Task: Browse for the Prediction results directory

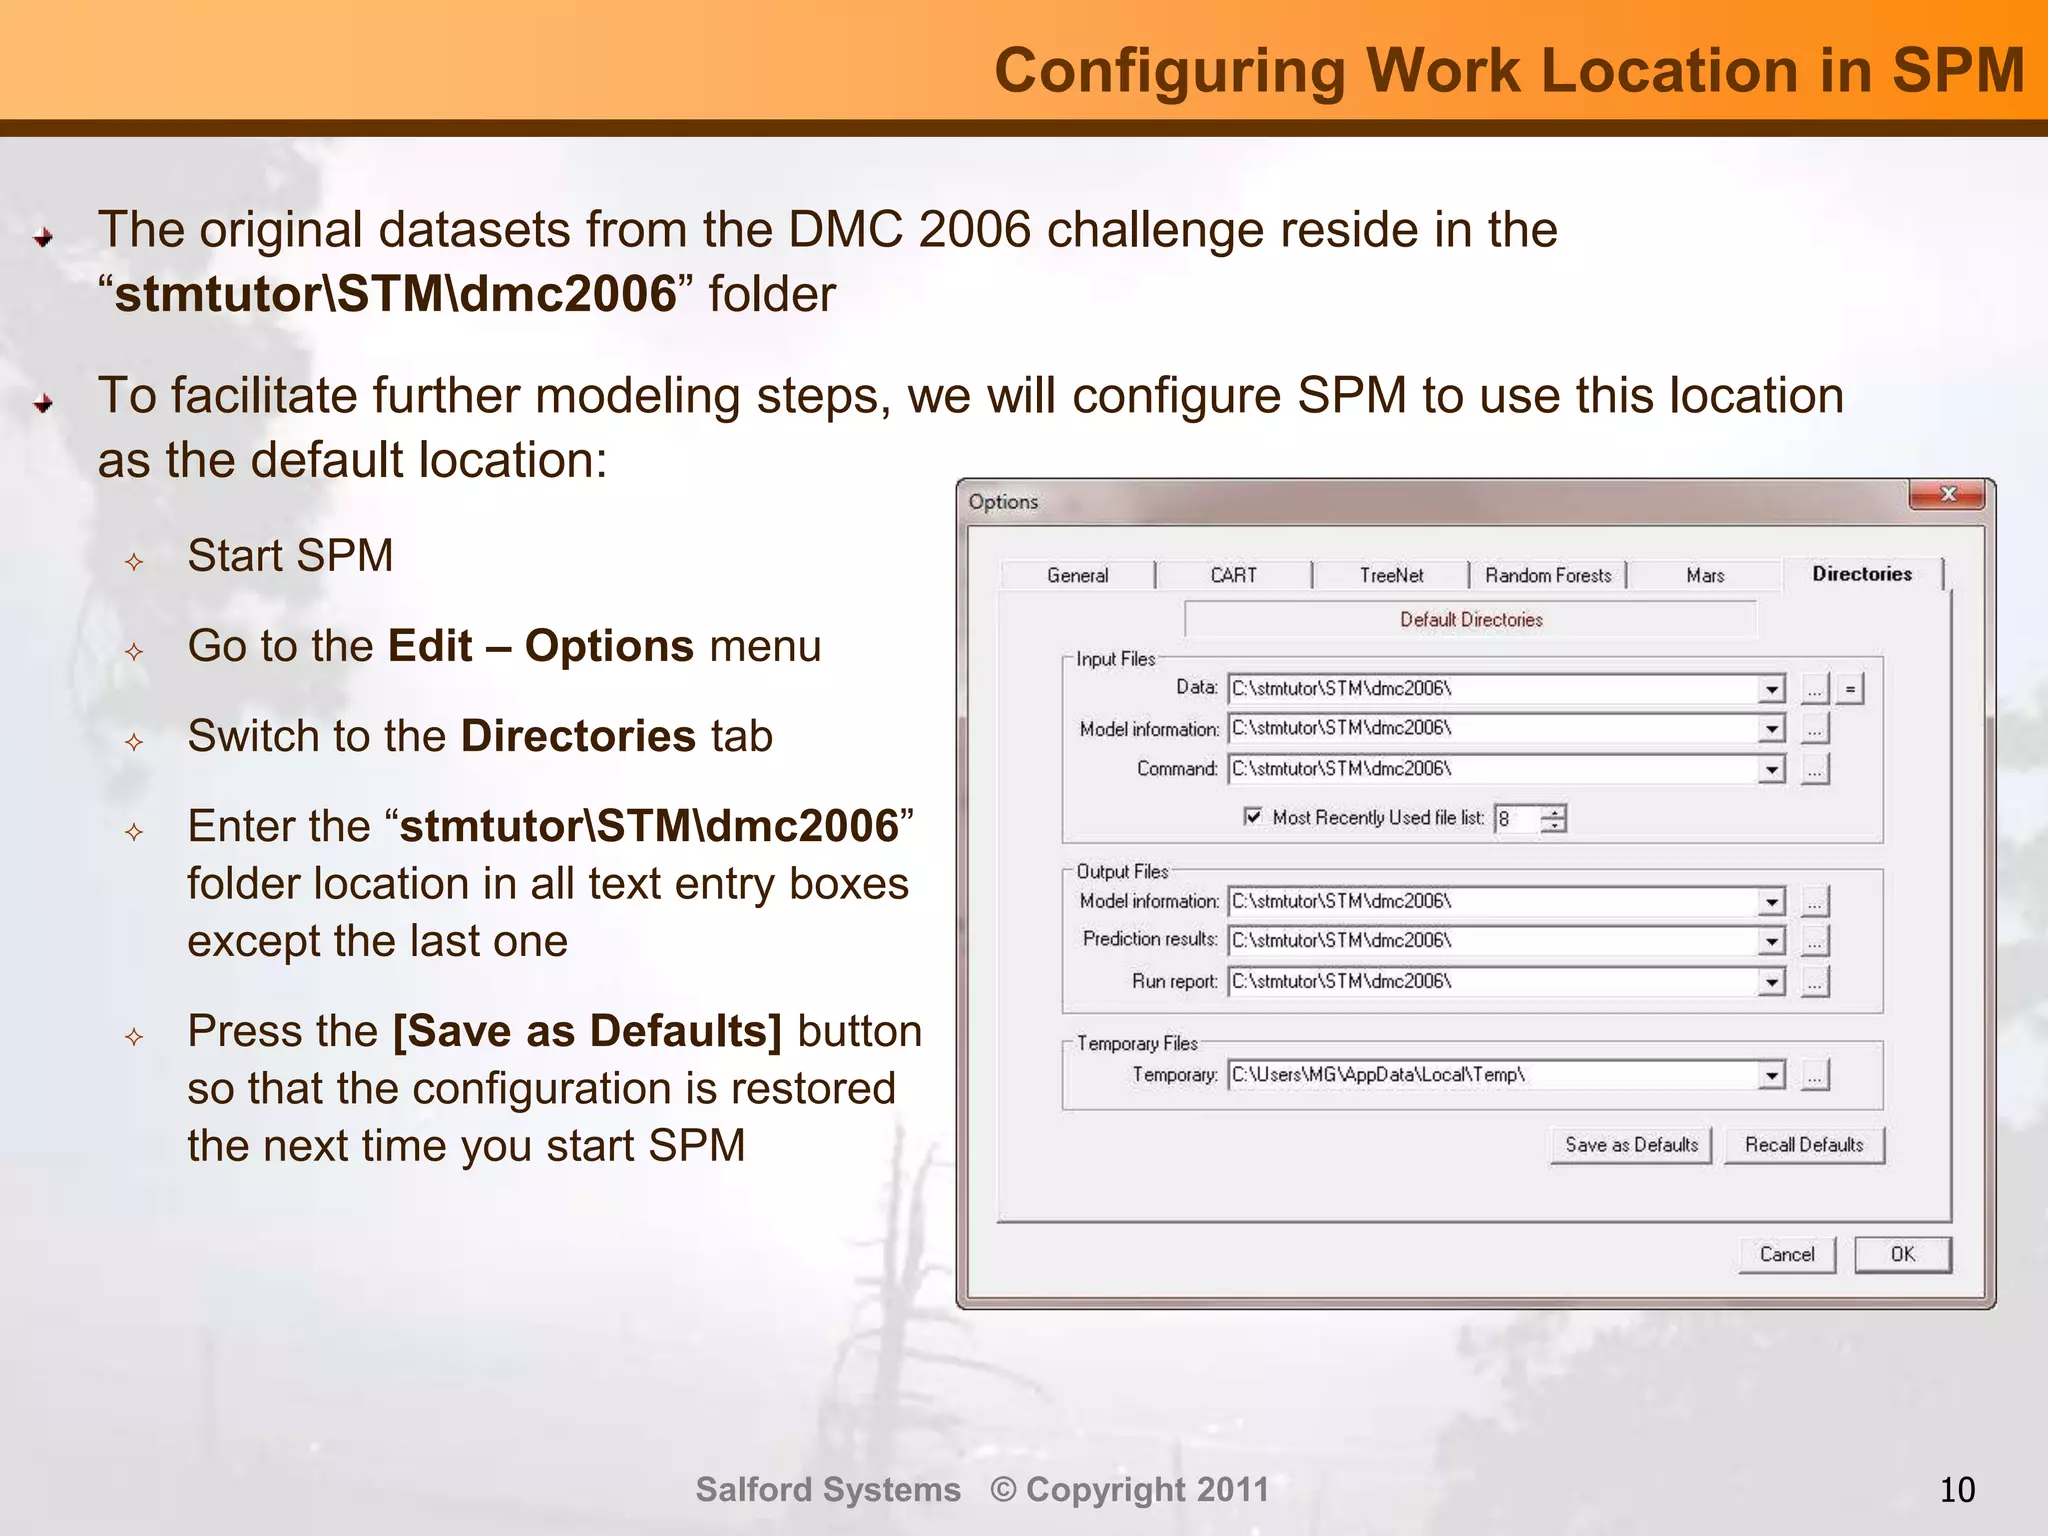Action: 1815,942
